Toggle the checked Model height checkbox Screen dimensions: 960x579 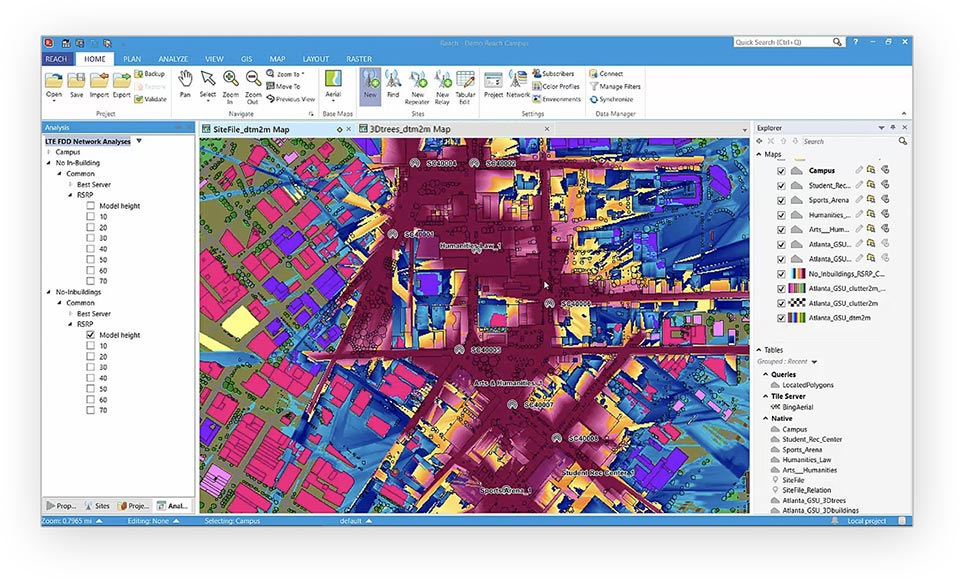pos(91,335)
